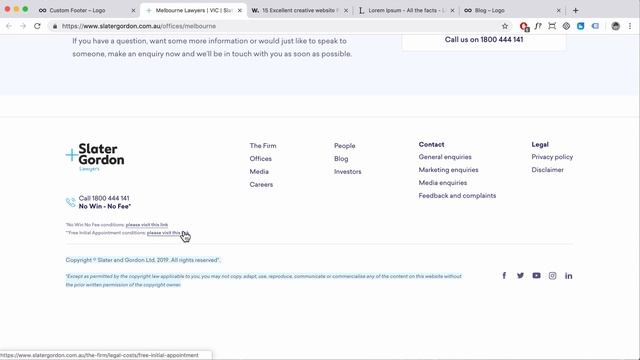This screenshot has width=640, height=360.
Task: Click No Win No Fee conditions visit link
Action: point(147,225)
